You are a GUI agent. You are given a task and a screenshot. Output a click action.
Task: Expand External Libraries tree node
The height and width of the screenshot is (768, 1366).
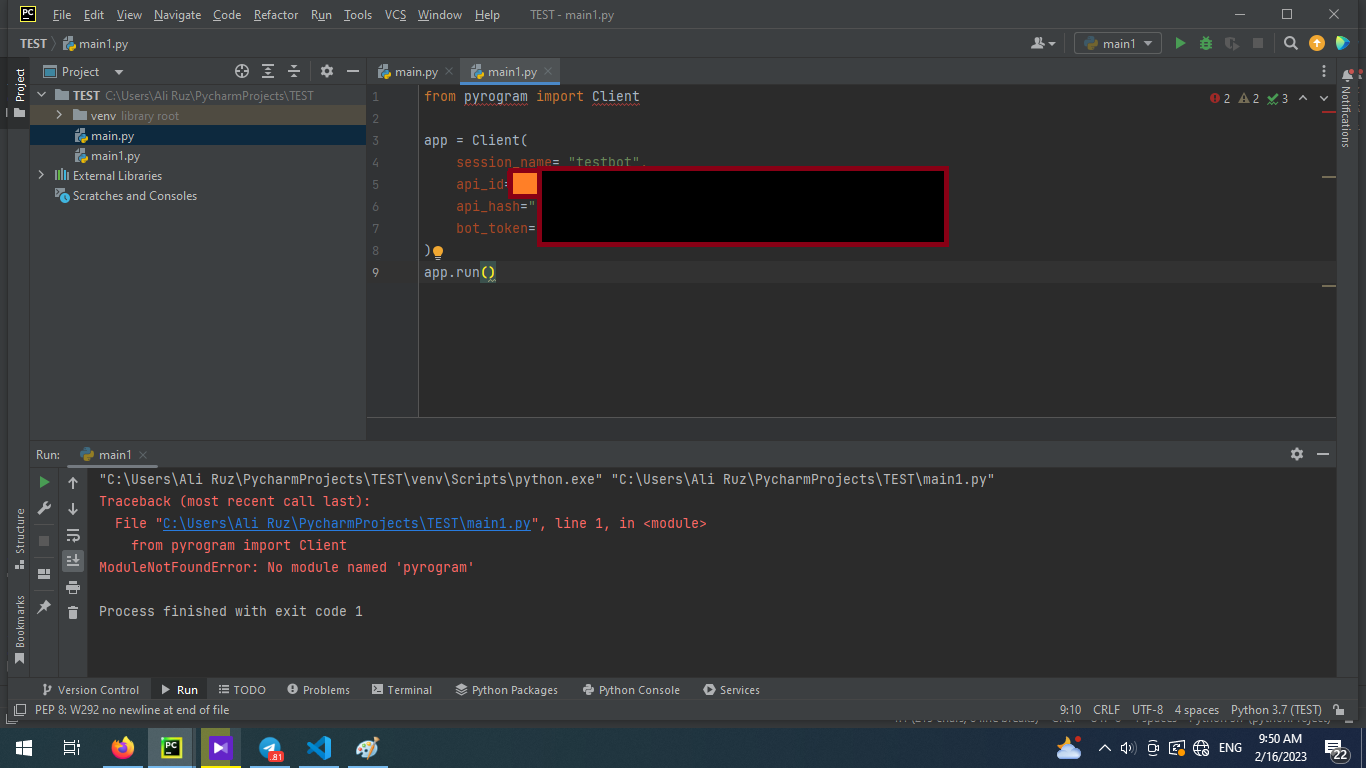pyautogui.click(x=41, y=176)
